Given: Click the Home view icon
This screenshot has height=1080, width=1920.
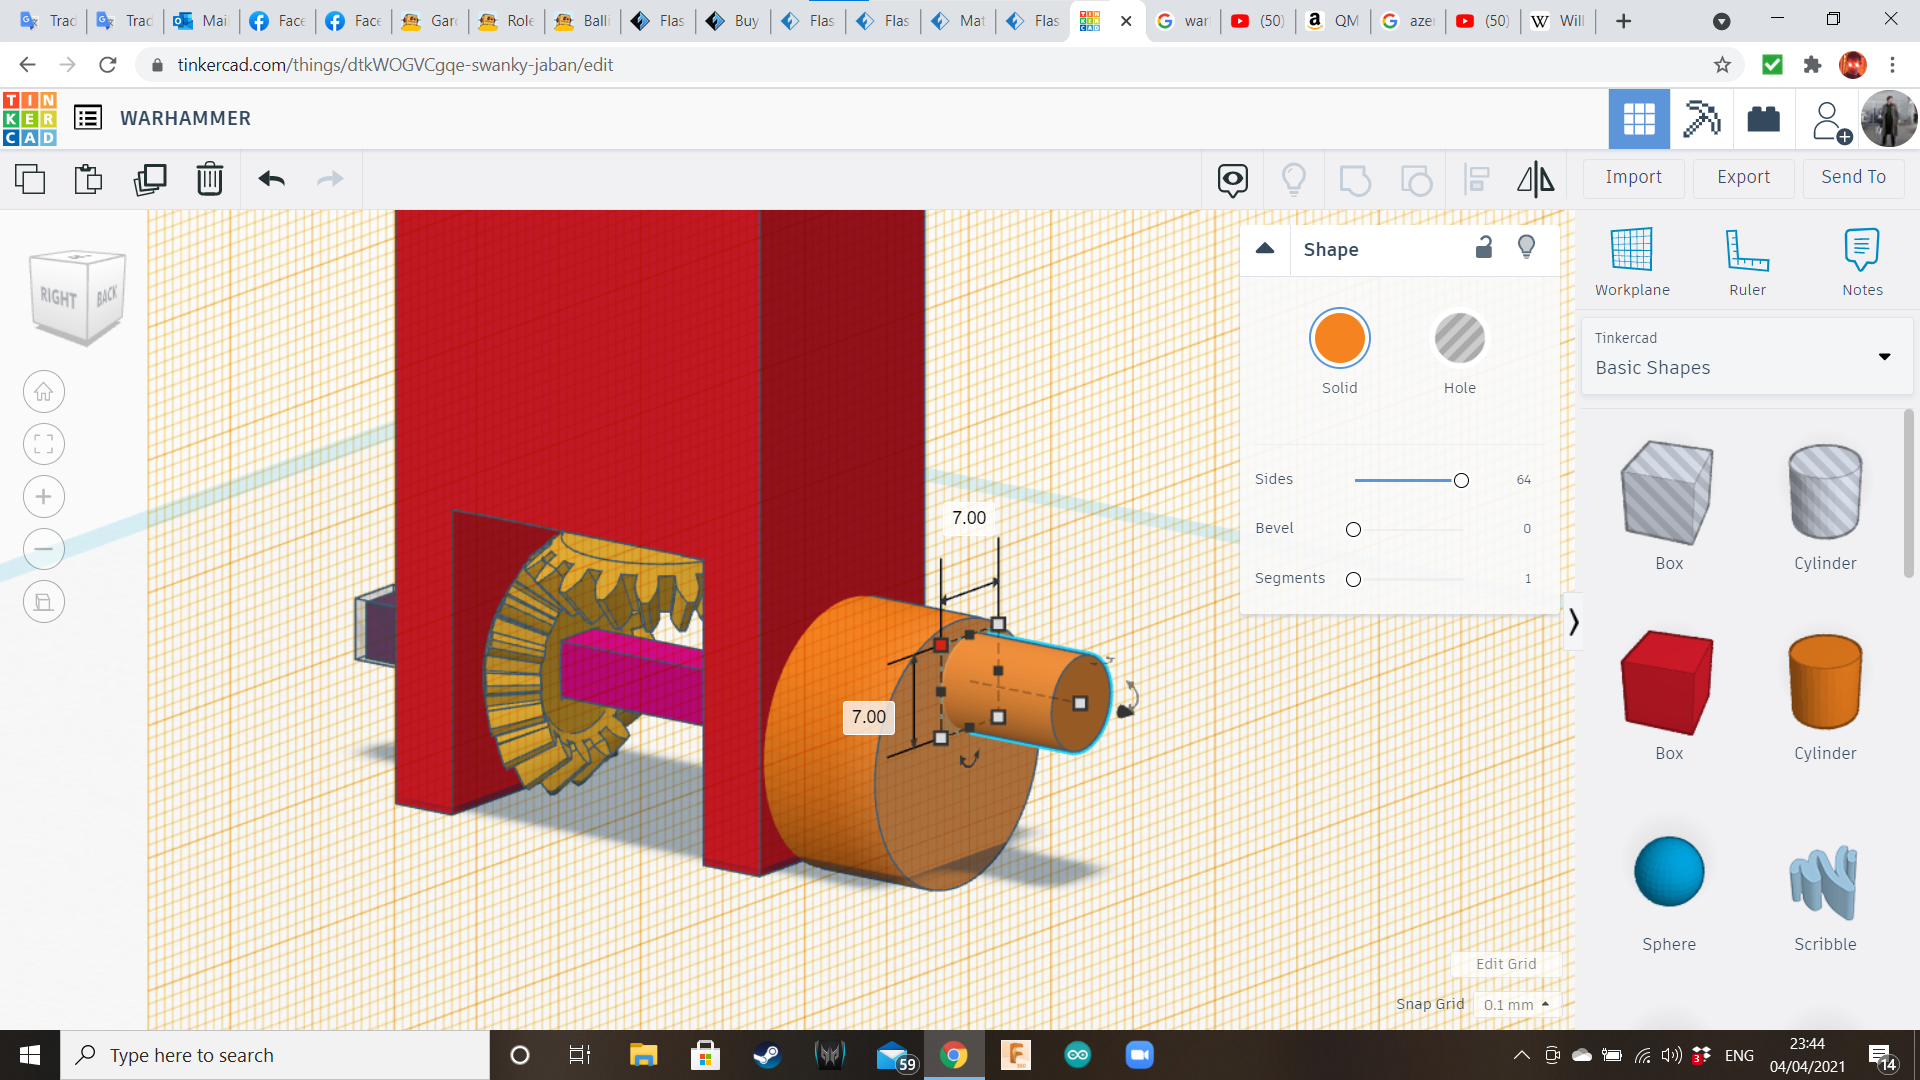Looking at the screenshot, I should (x=44, y=392).
